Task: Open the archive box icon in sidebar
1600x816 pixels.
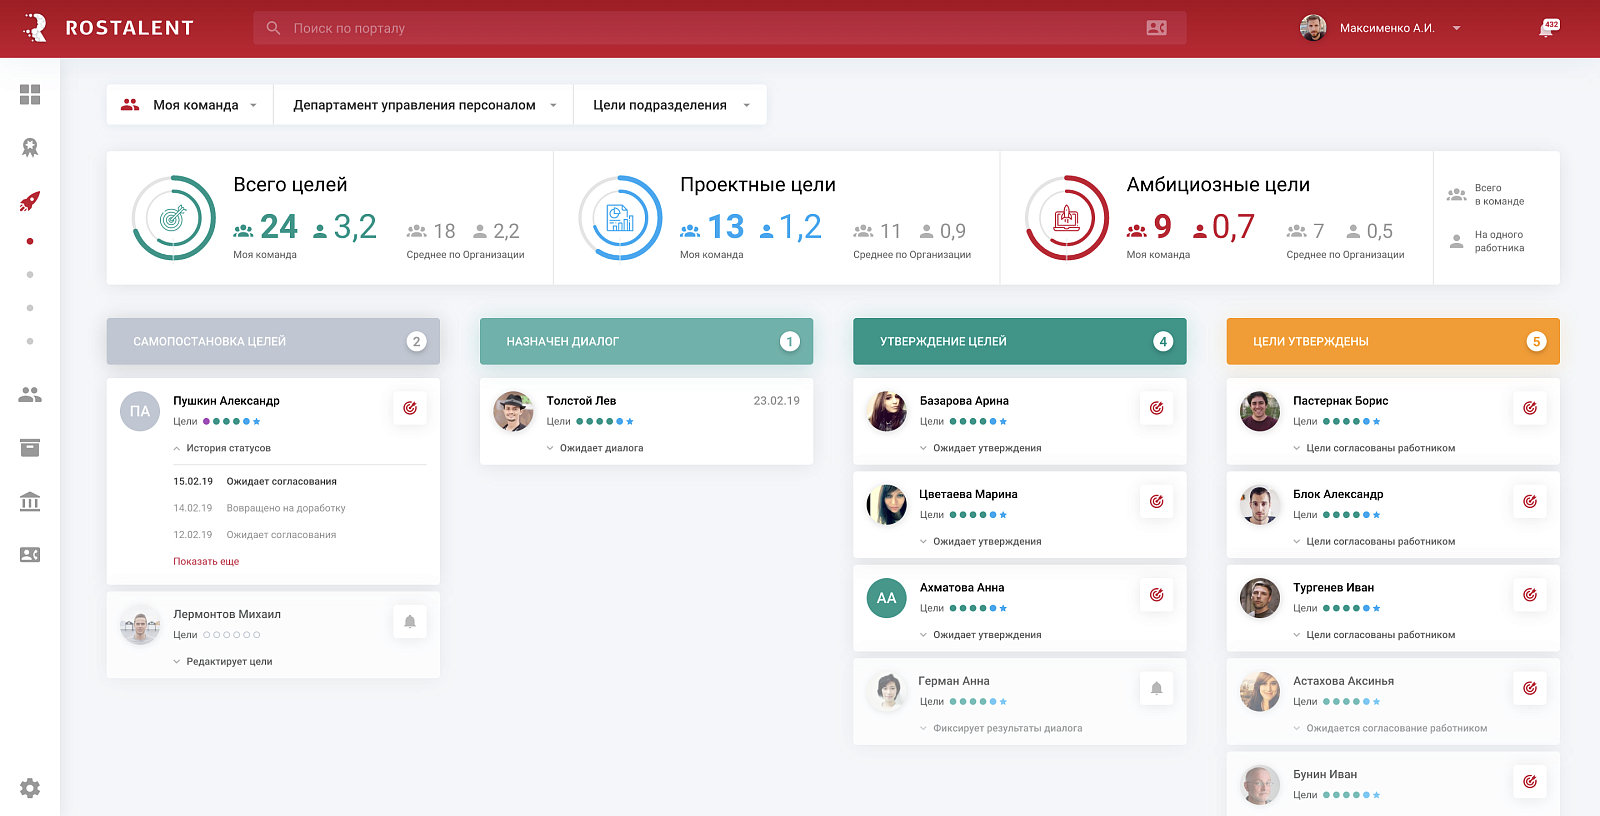Action: point(30,448)
